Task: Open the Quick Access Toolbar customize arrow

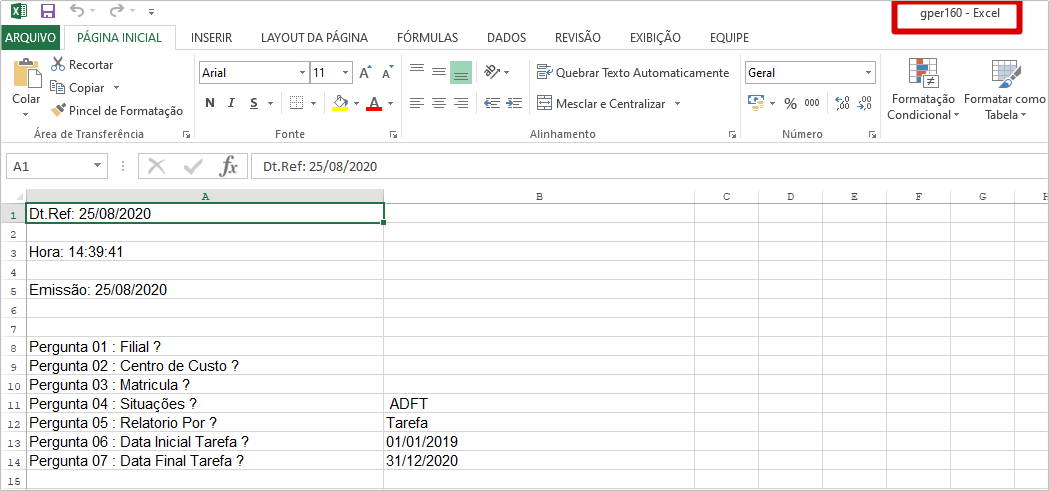Action: tap(151, 12)
